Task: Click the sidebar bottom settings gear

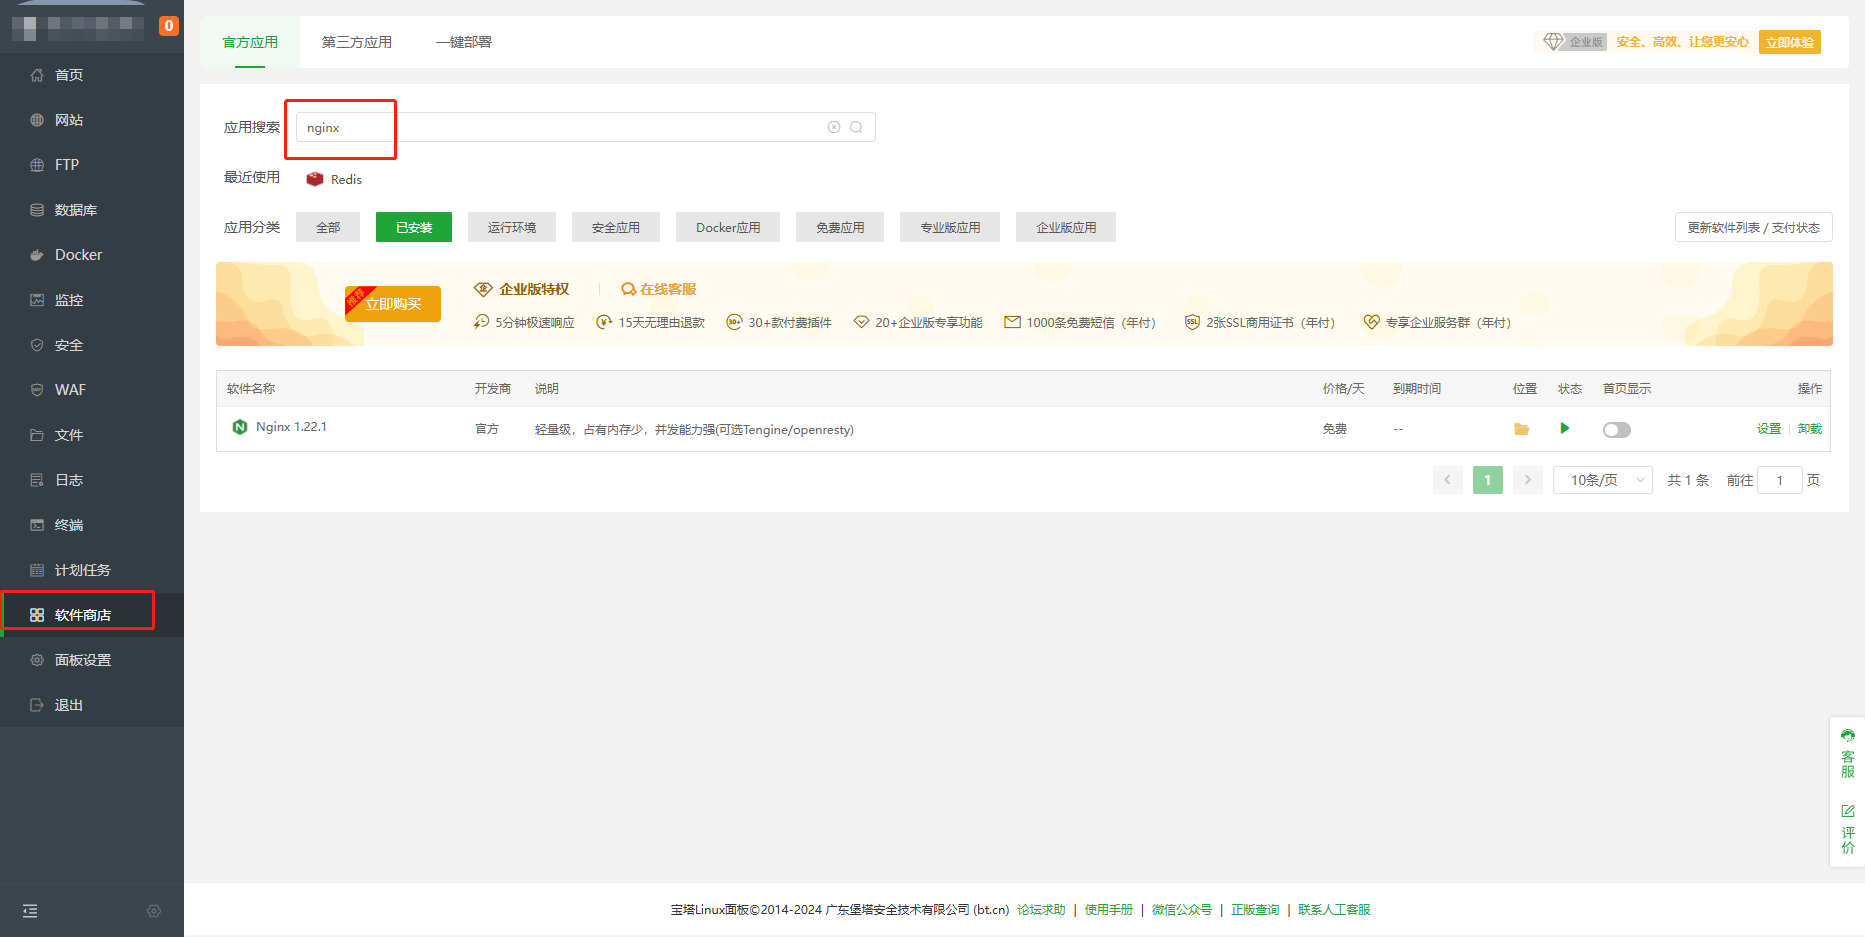Action: pyautogui.click(x=154, y=911)
